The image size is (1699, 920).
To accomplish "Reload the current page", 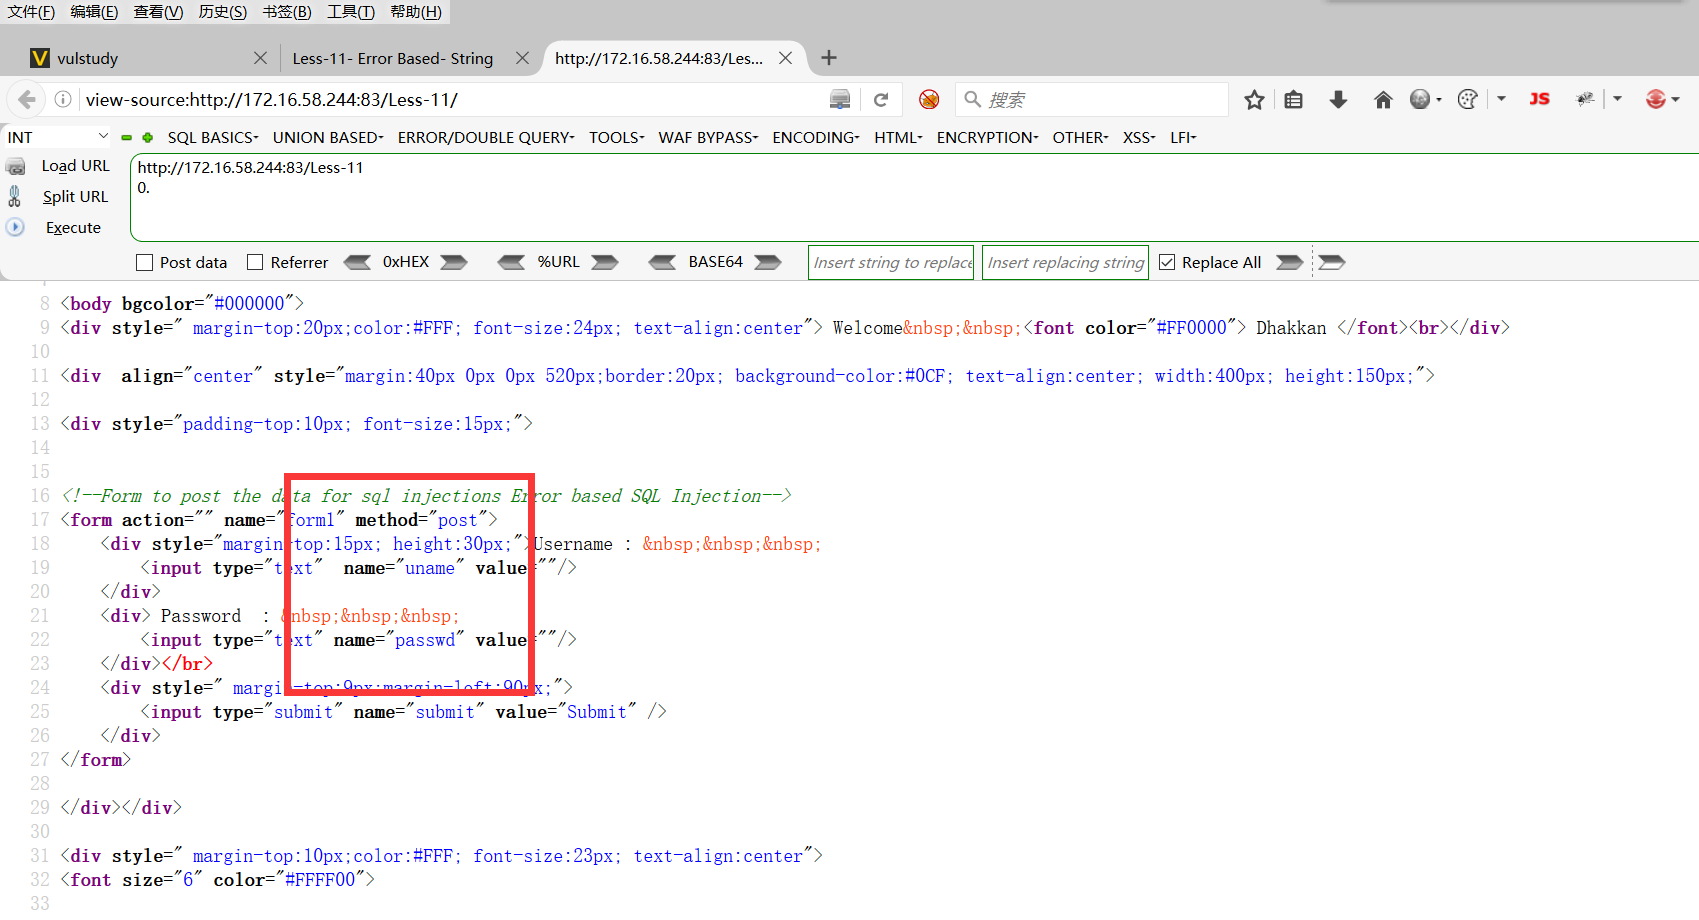I will point(881,99).
